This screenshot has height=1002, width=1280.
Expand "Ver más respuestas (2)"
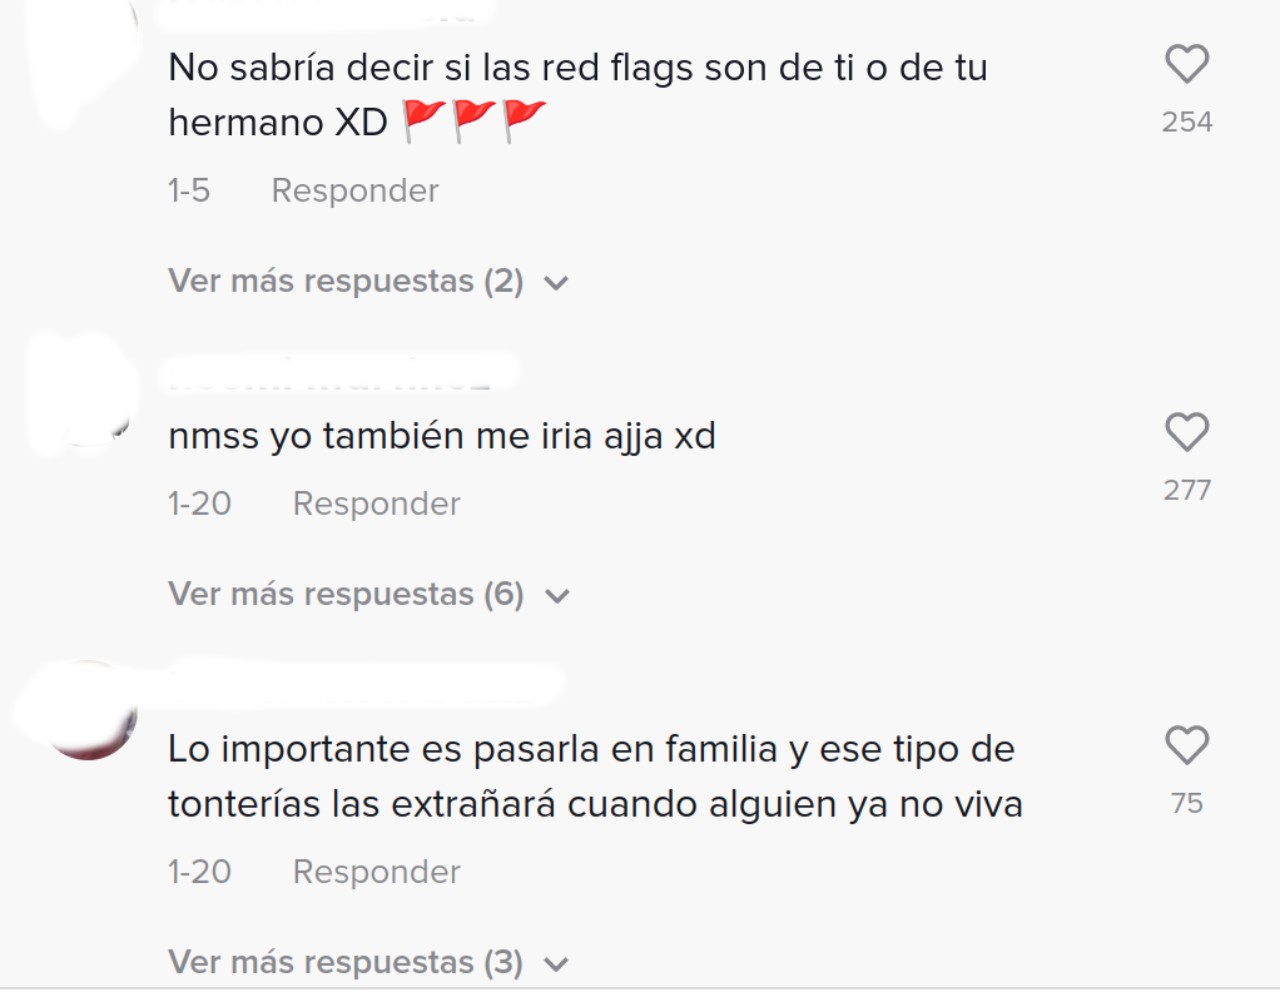point(367,282)
